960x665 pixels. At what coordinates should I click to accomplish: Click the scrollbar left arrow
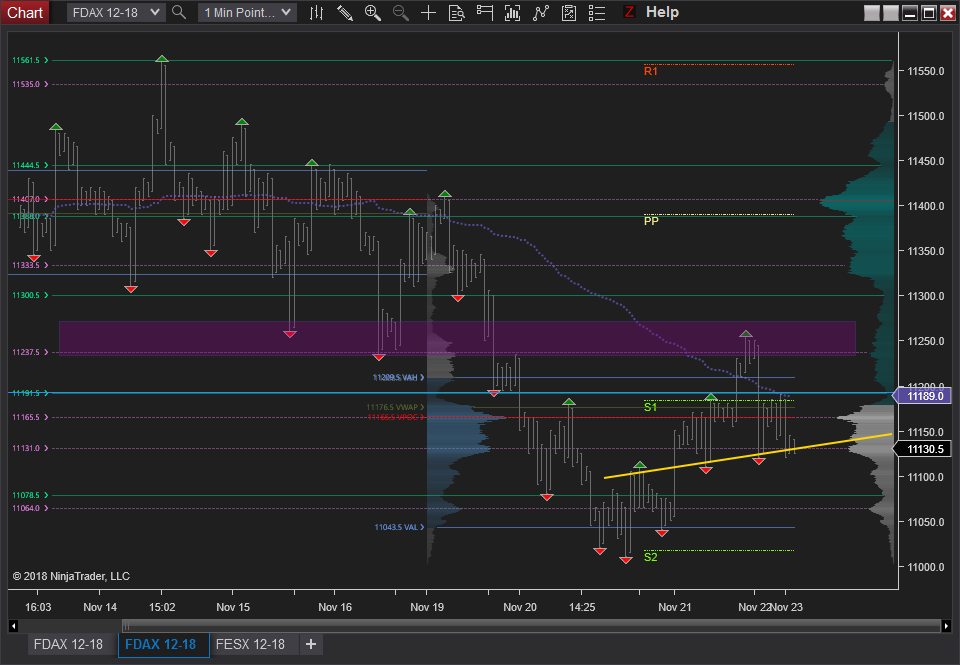tap(13, 626)
